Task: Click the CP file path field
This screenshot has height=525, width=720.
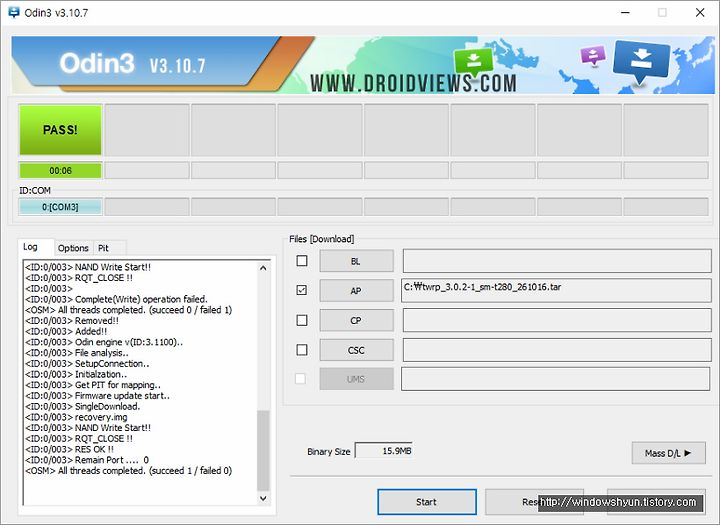Action: click(x=557, y=320)
